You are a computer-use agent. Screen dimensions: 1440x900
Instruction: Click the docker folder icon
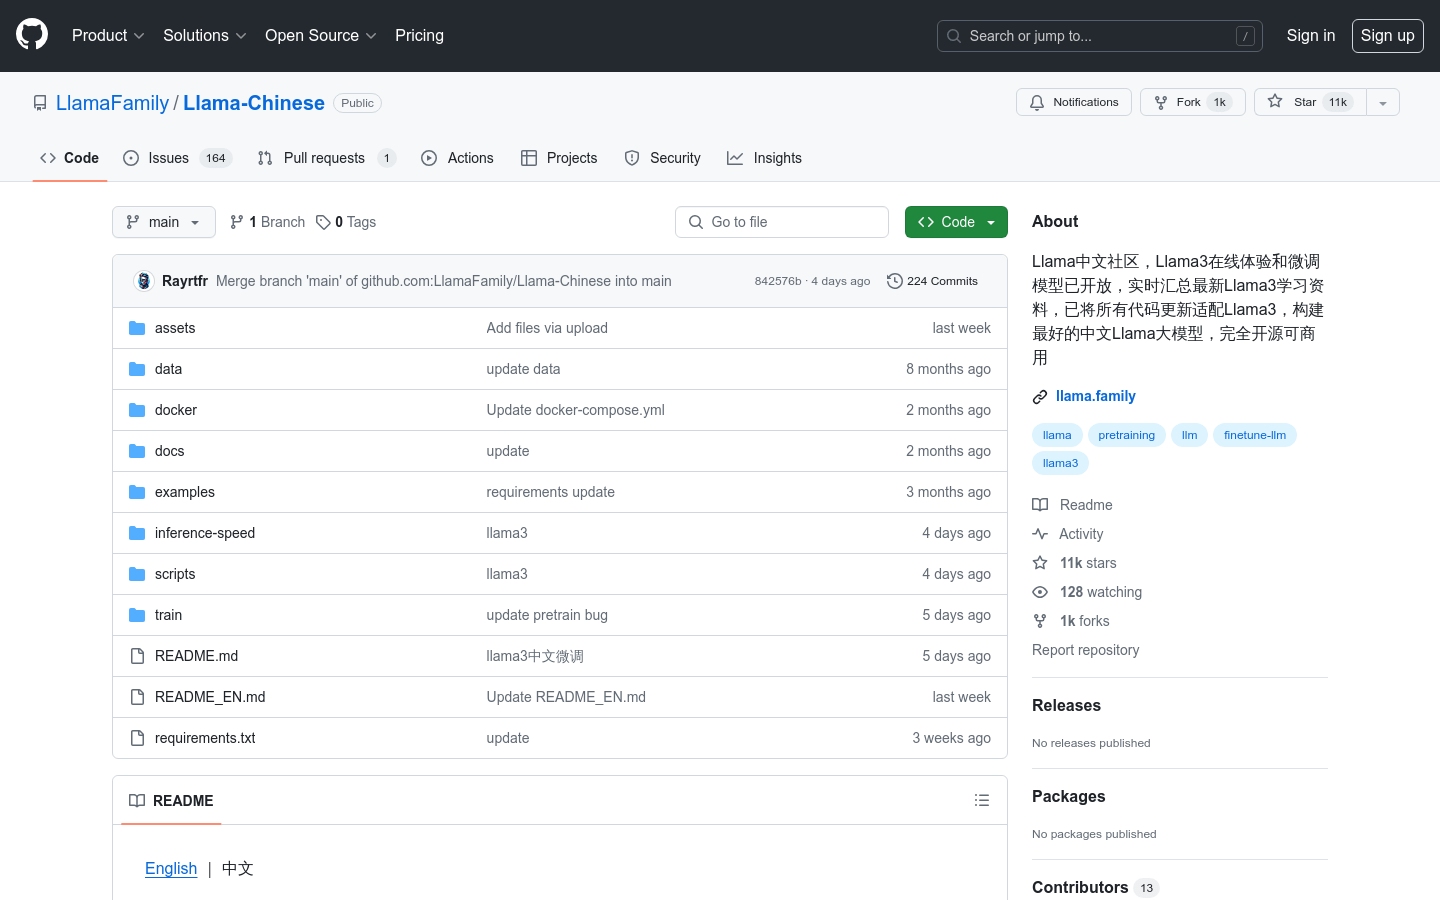tap(137, 410)
